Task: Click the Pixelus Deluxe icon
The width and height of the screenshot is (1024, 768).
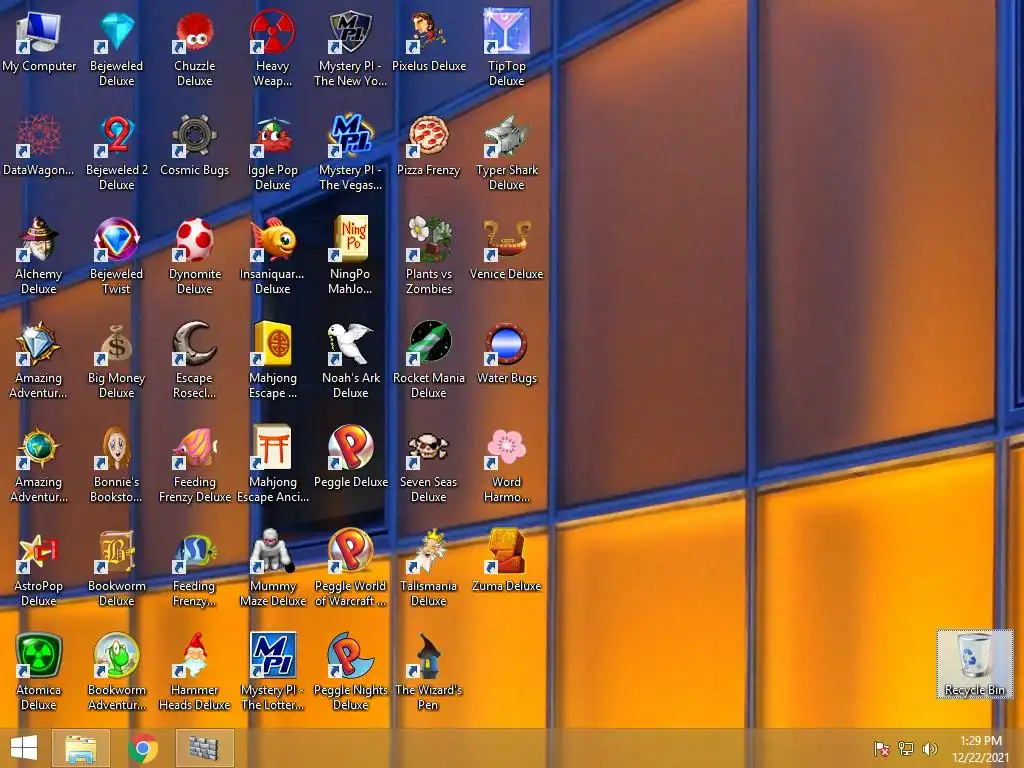Action: click(x=428, y=41)
